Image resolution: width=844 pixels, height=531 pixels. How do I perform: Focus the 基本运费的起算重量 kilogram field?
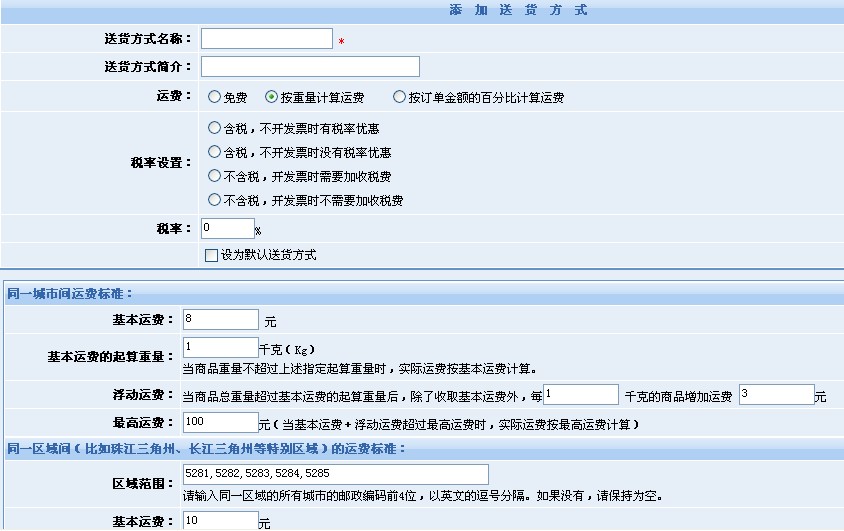(220, 348)
